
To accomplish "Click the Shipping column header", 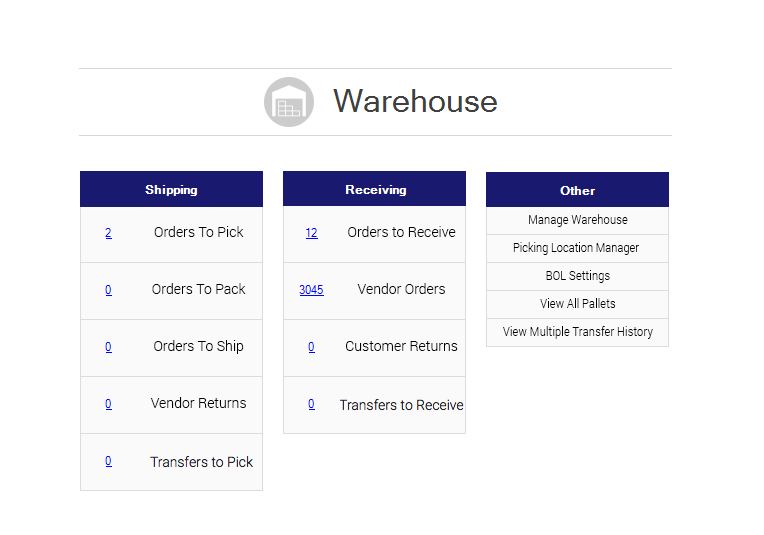I will pos(171,189).
